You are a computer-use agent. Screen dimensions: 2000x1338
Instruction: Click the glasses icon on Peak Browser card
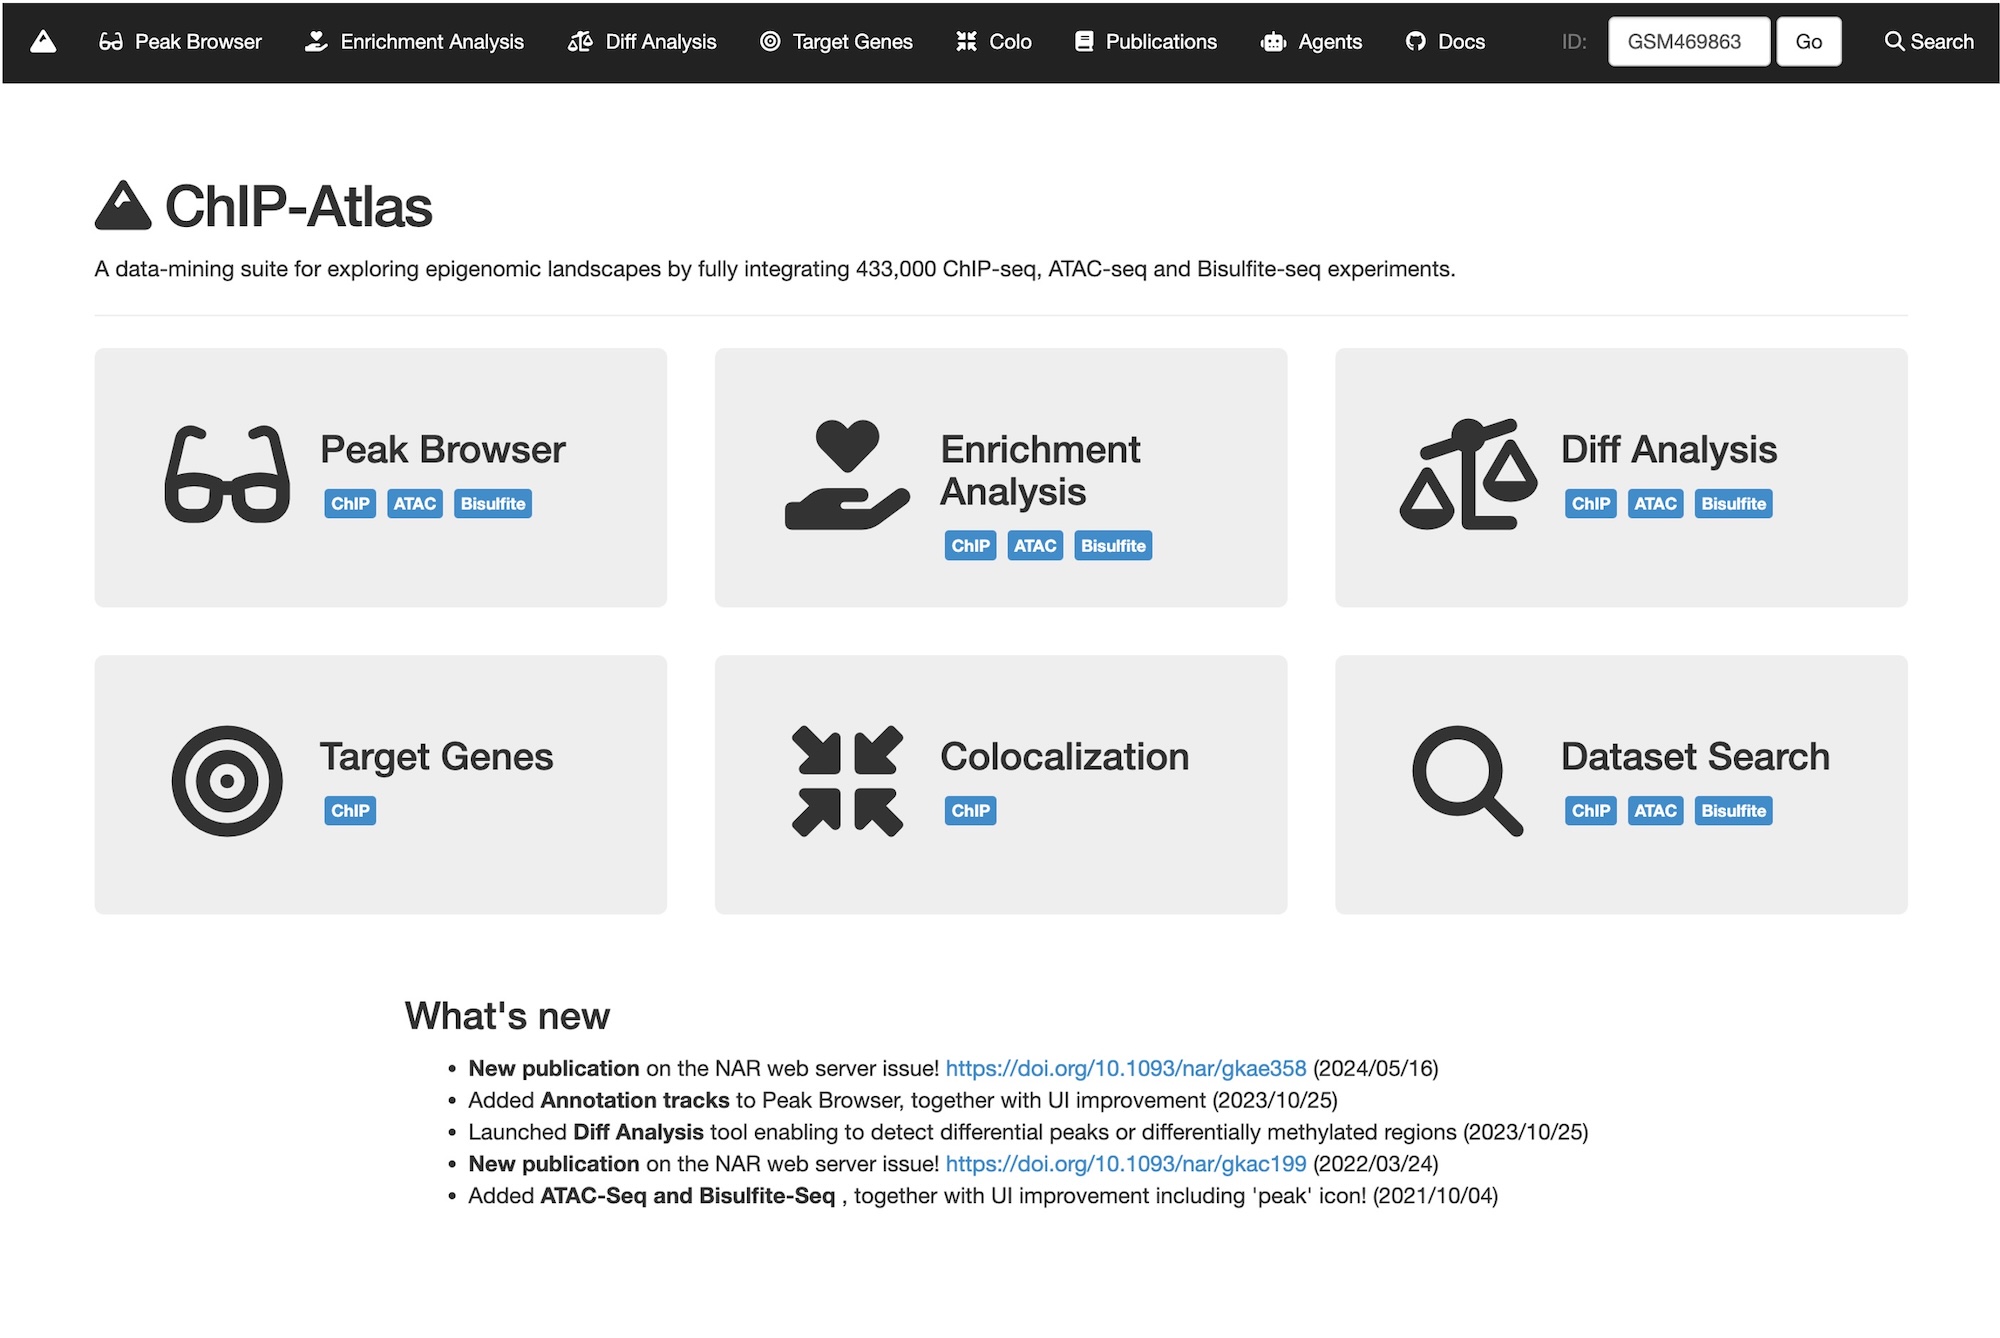(227, 474)
